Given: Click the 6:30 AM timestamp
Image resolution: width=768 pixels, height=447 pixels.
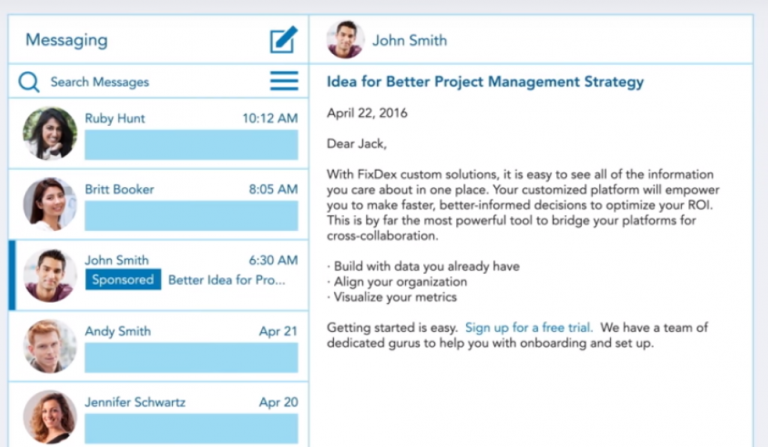Looking at the screenshot, I should (273, 260).
